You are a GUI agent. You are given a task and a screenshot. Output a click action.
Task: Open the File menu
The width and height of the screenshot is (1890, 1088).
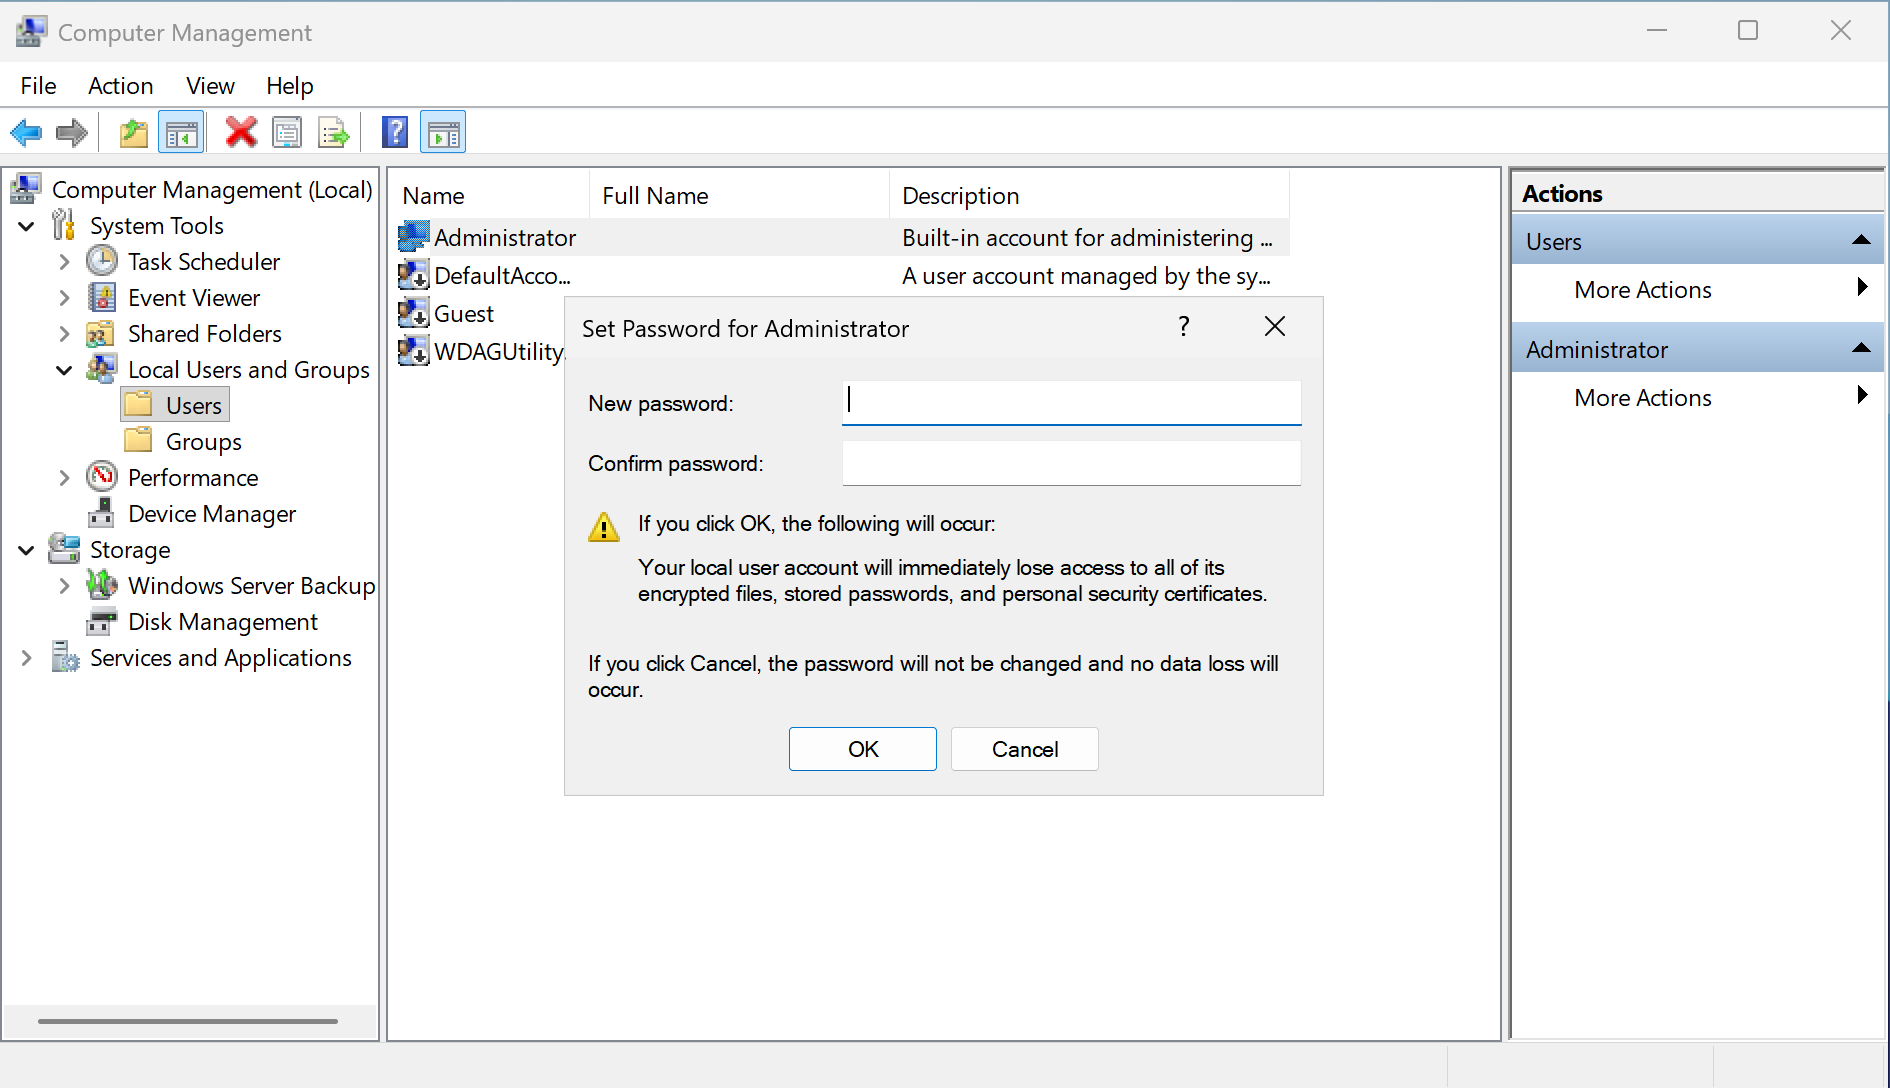tap(38, 86)
